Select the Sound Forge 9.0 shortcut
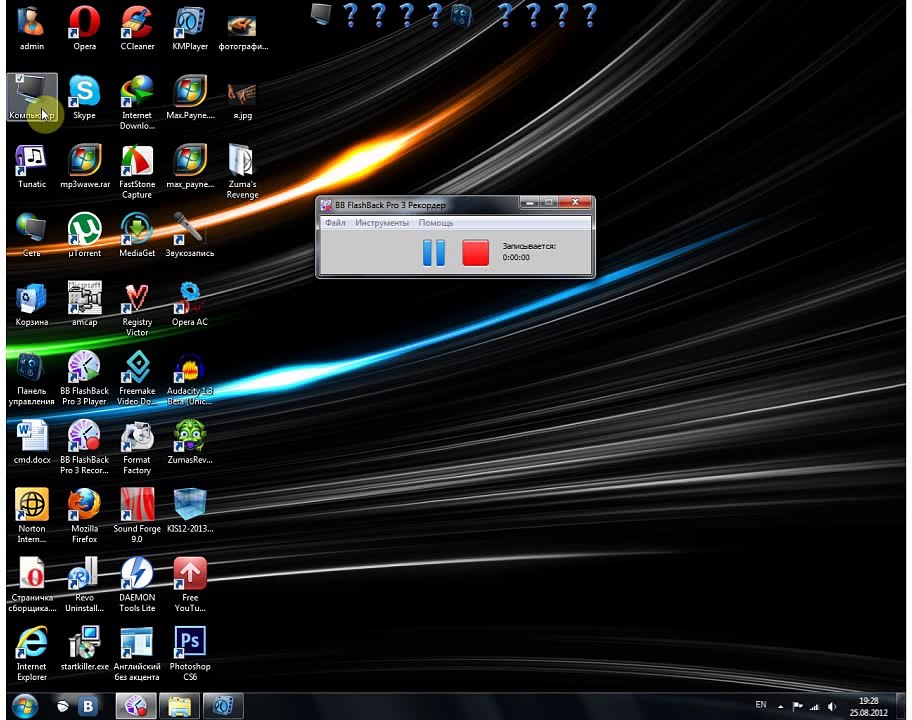Image resolution: width=912 pixels, height=720 pixels. (137, 516)
